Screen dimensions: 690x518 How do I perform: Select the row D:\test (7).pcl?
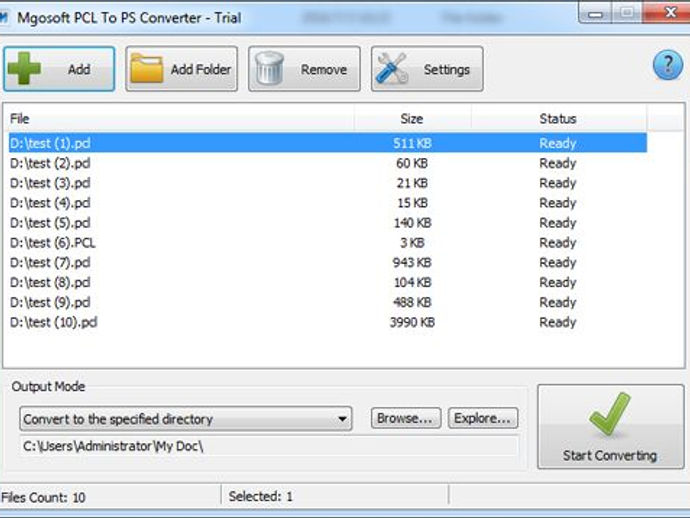click(x=328, y=262)
